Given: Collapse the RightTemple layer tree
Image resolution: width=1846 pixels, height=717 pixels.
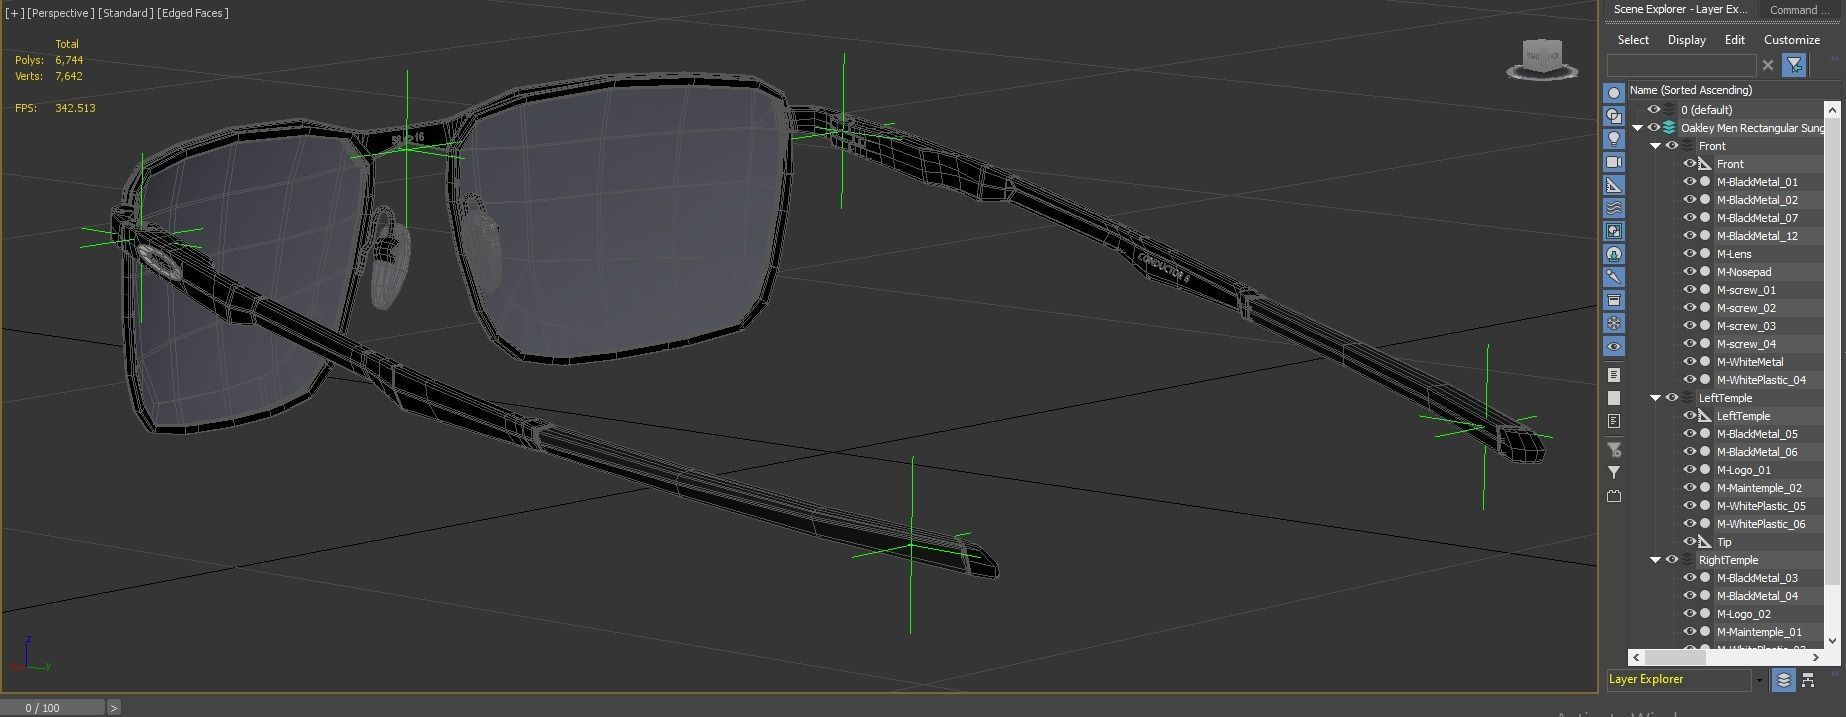Looking at the screenshot, I should click(x=1656, y=560).
